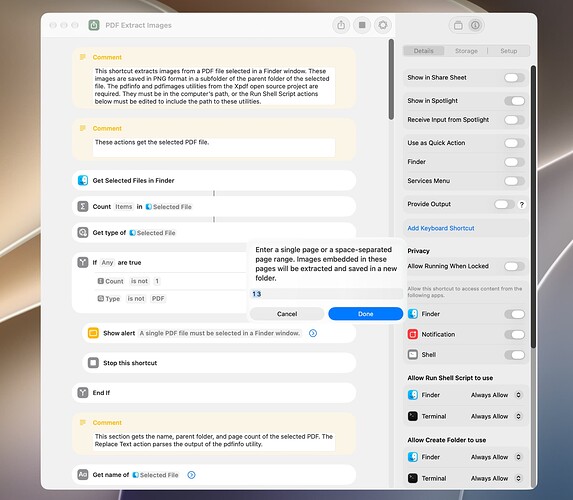Click the second Comment action icon
The height and width of the screenshot is (500, 573).
(83, 128)
